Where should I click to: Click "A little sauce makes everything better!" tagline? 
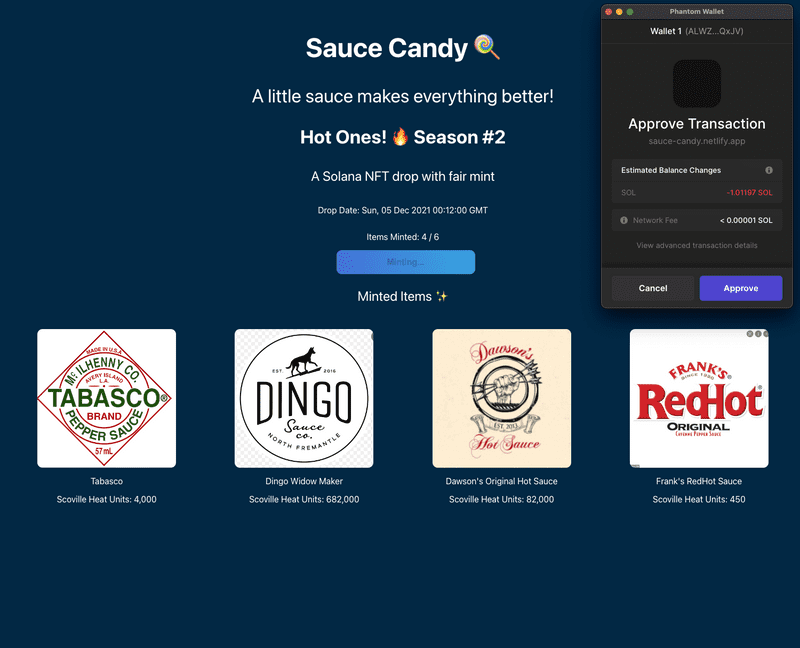[x=403, y=96]
